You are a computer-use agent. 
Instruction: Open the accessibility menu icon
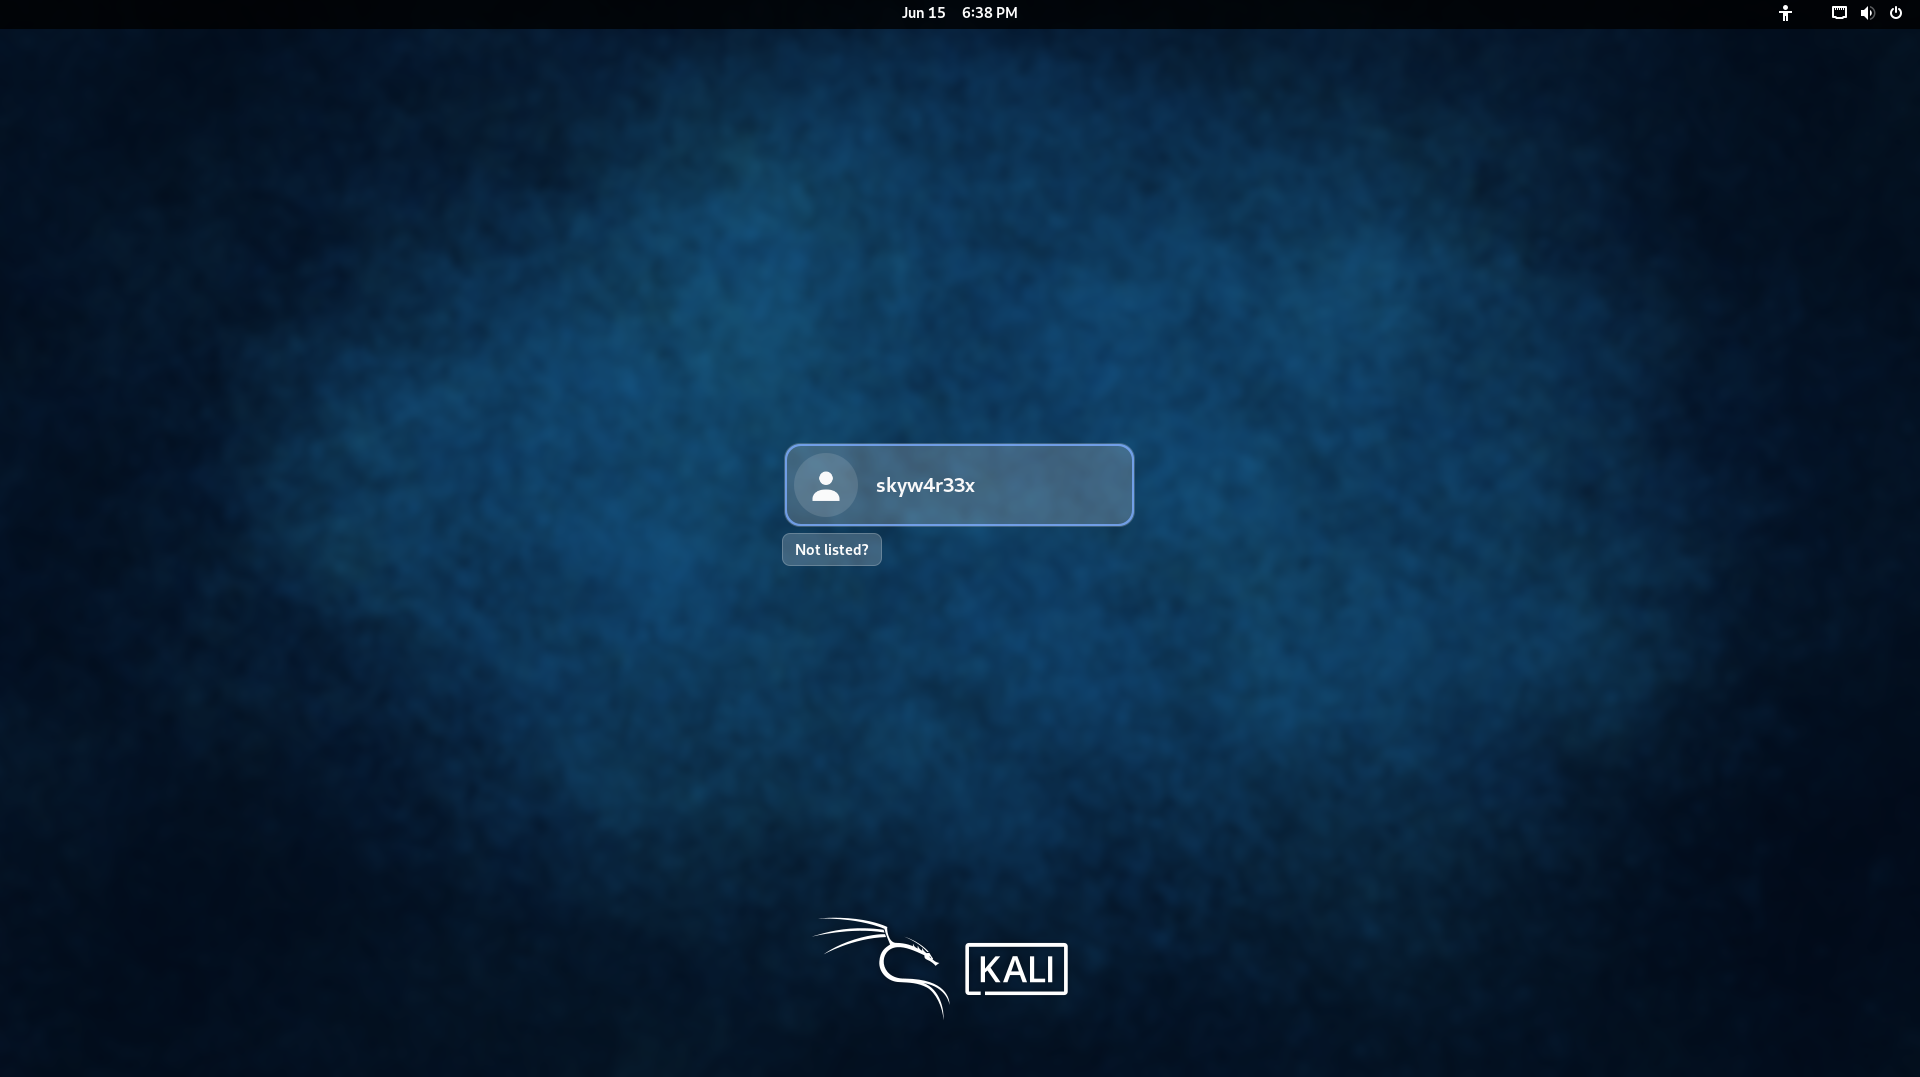coord(1785,13)
